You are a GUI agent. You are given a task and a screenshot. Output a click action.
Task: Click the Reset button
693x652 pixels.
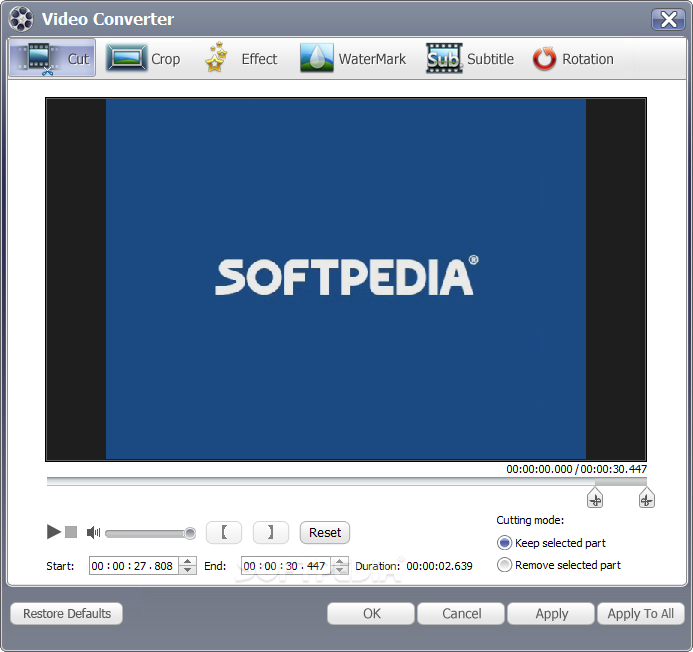click(x=325, y=532)
